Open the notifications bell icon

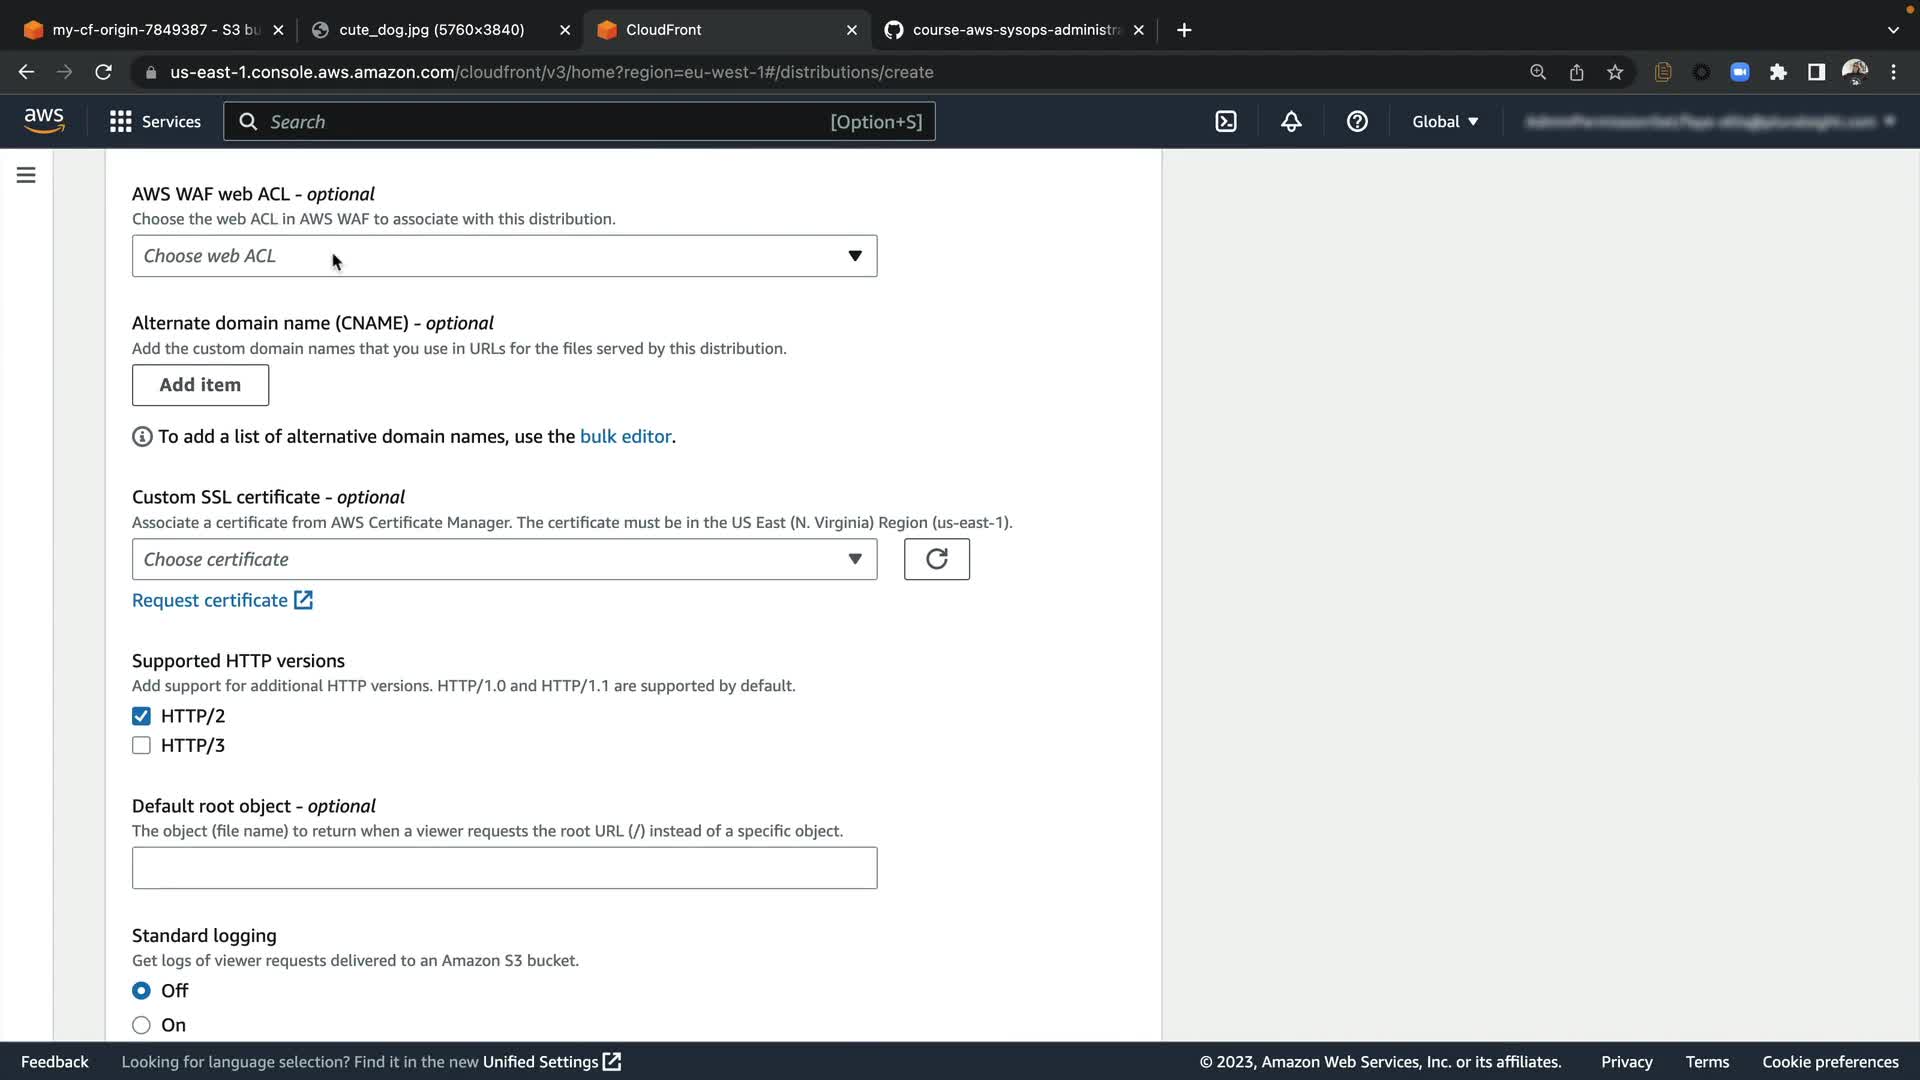click(1291, 121)
